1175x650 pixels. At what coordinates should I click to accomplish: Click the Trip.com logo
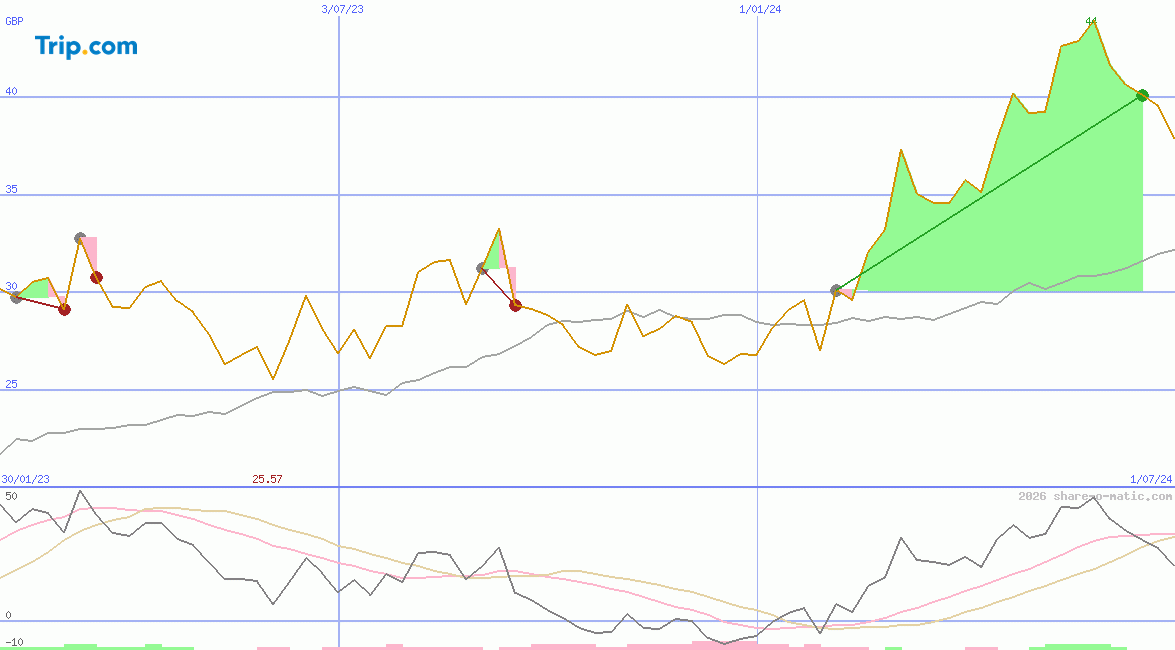(x=84, y=45)
